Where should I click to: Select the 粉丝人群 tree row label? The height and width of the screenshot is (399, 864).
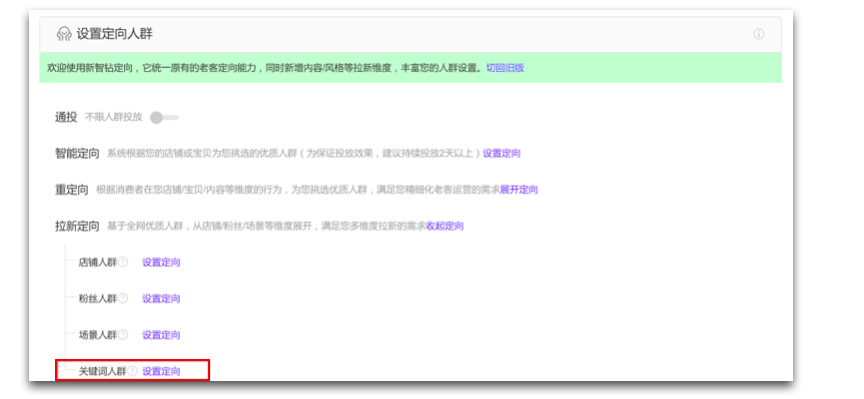(98, 299)
